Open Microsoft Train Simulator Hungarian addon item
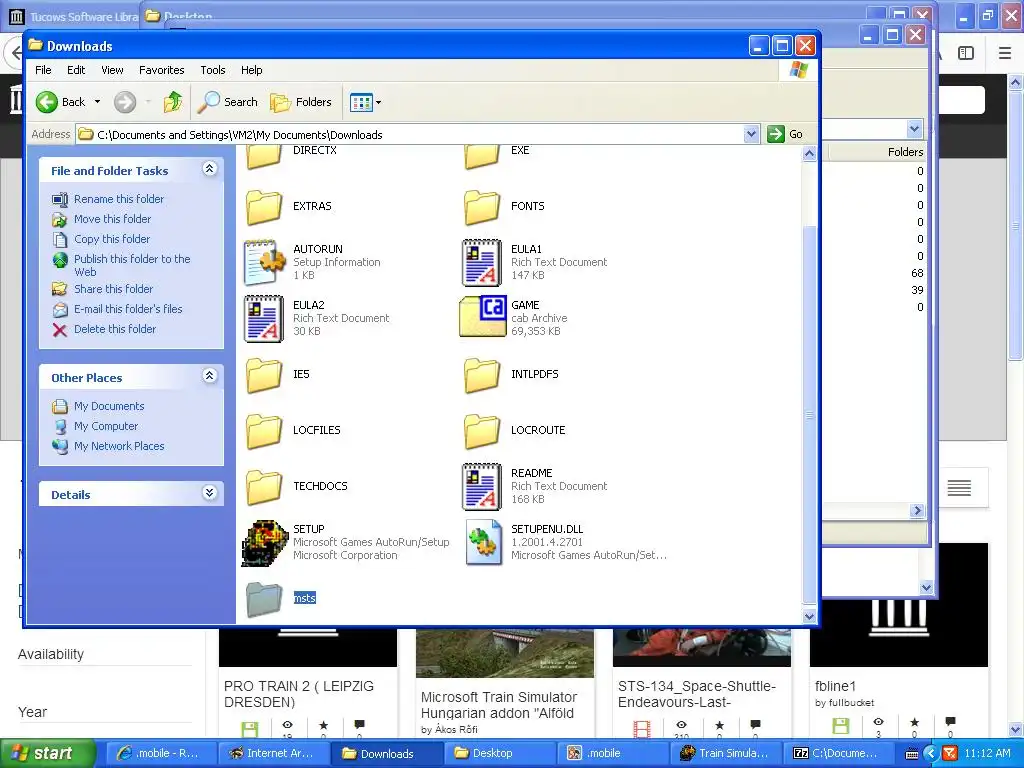 click(x=499, y=705)
